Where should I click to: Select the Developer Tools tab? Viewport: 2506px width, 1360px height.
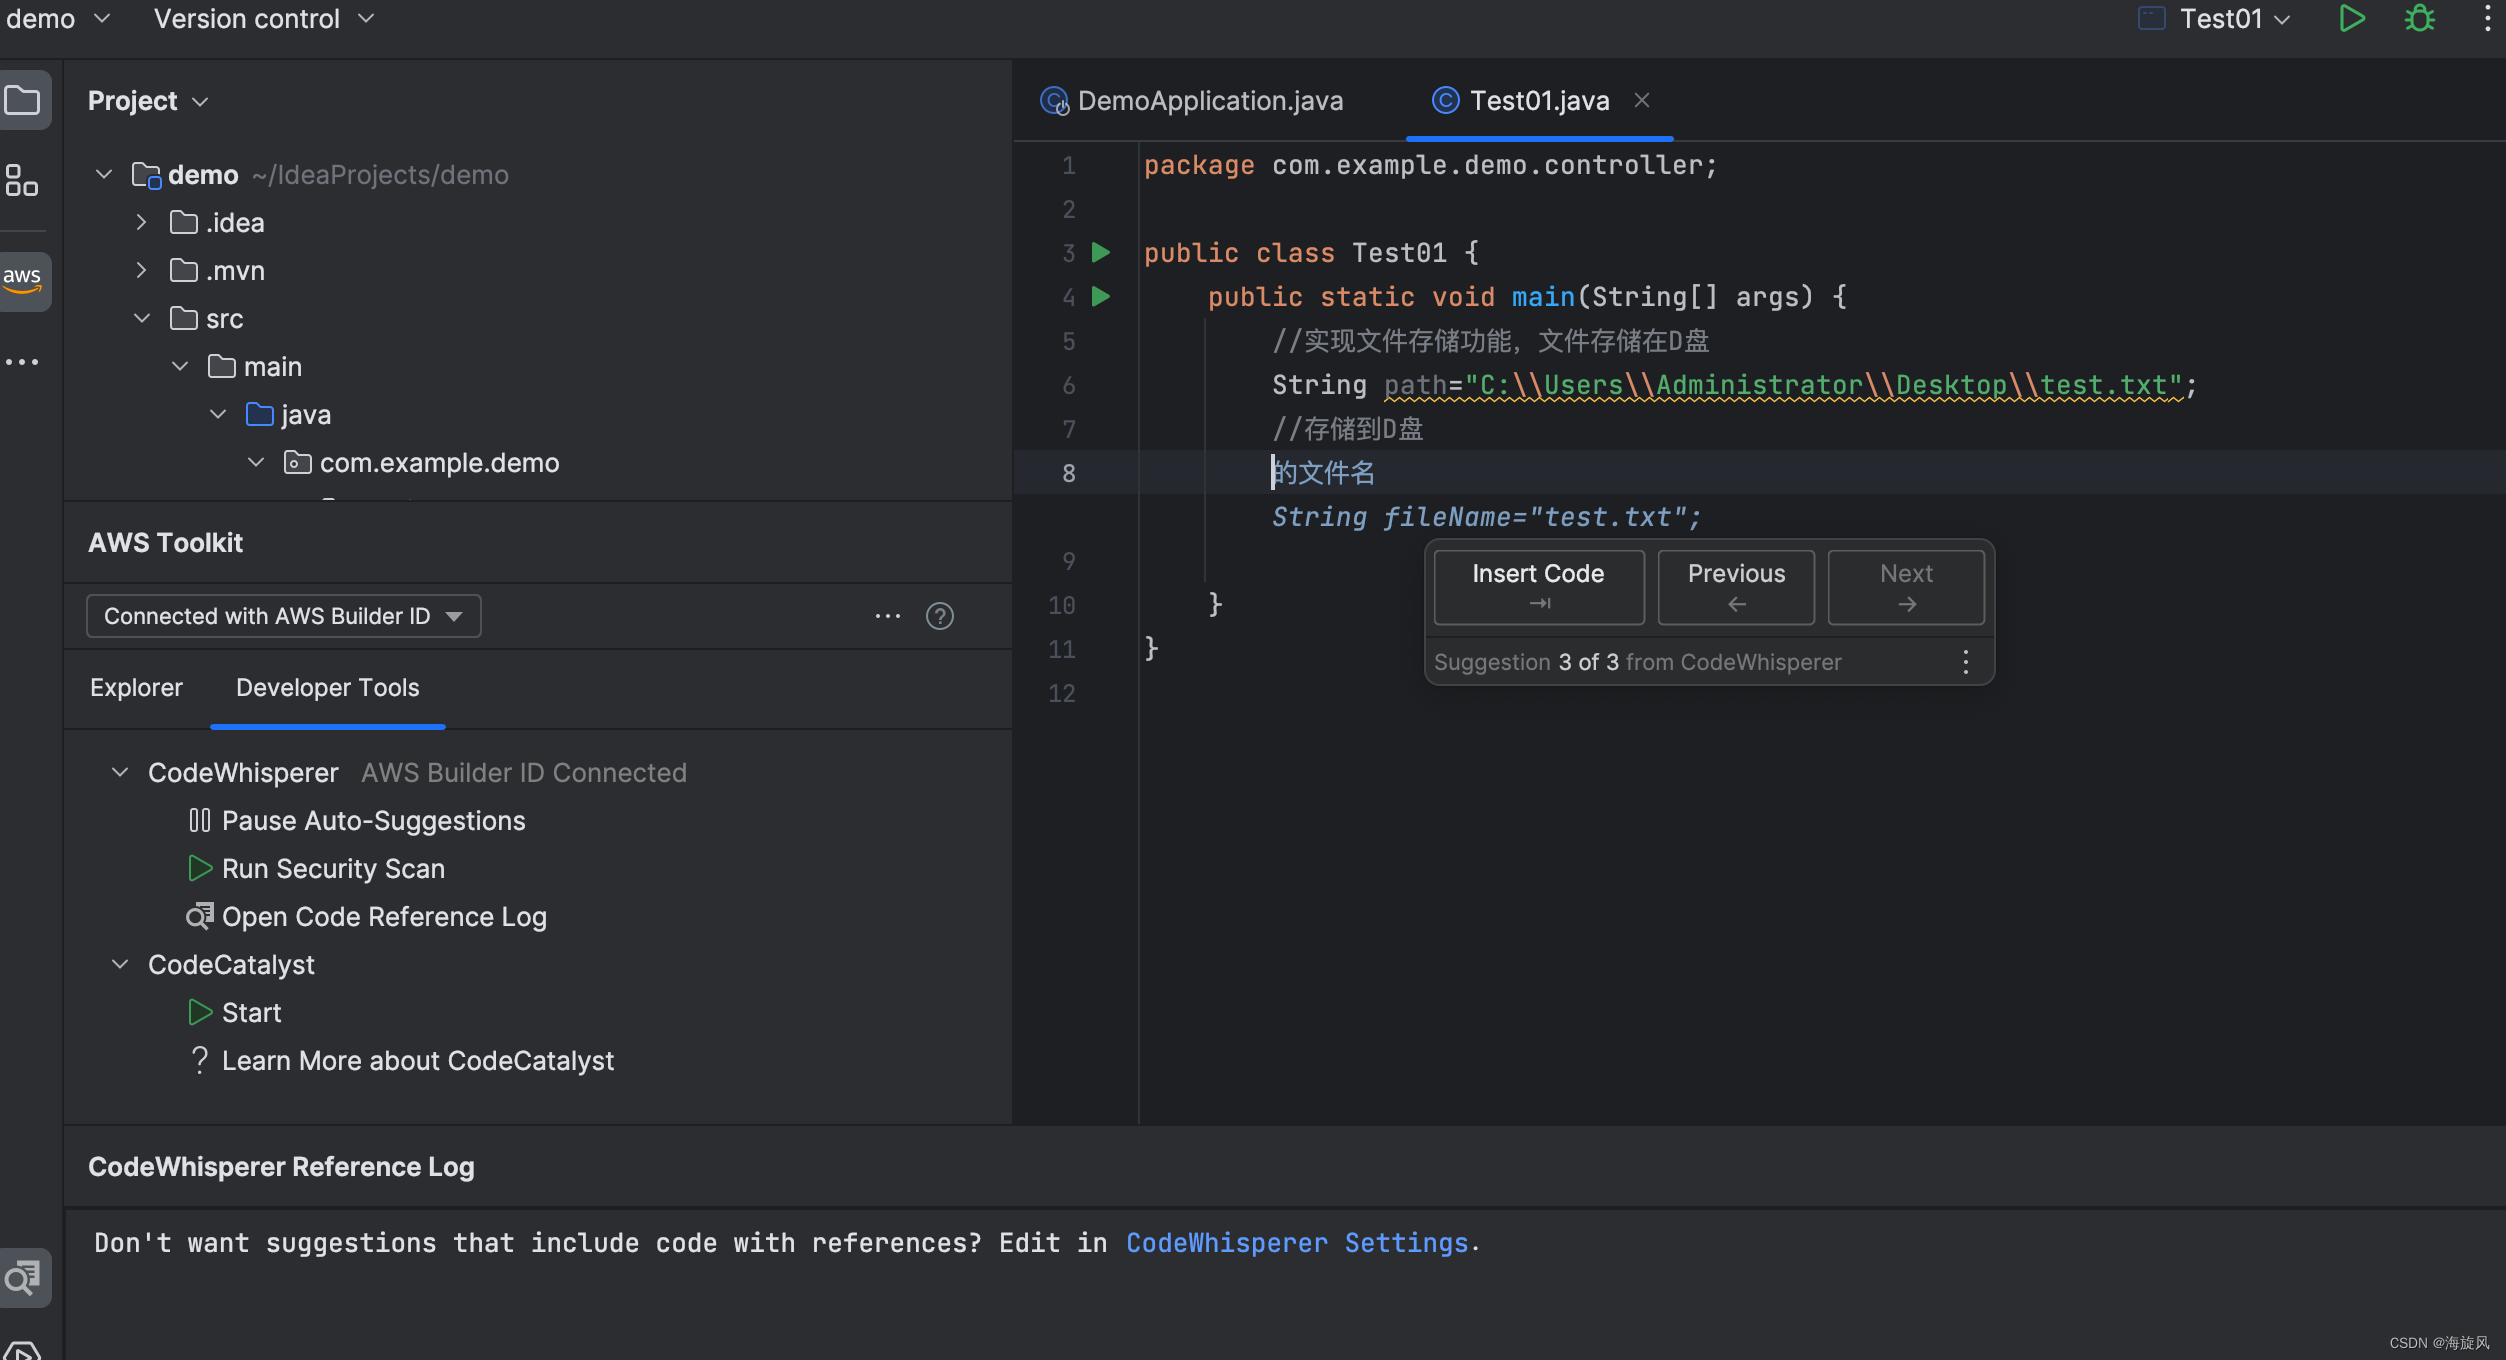coord(327,688)
